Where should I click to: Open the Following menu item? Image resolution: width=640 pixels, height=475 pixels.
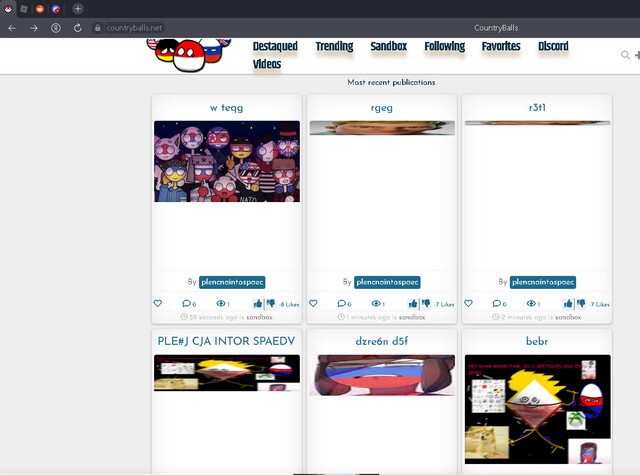coord(444,47)
